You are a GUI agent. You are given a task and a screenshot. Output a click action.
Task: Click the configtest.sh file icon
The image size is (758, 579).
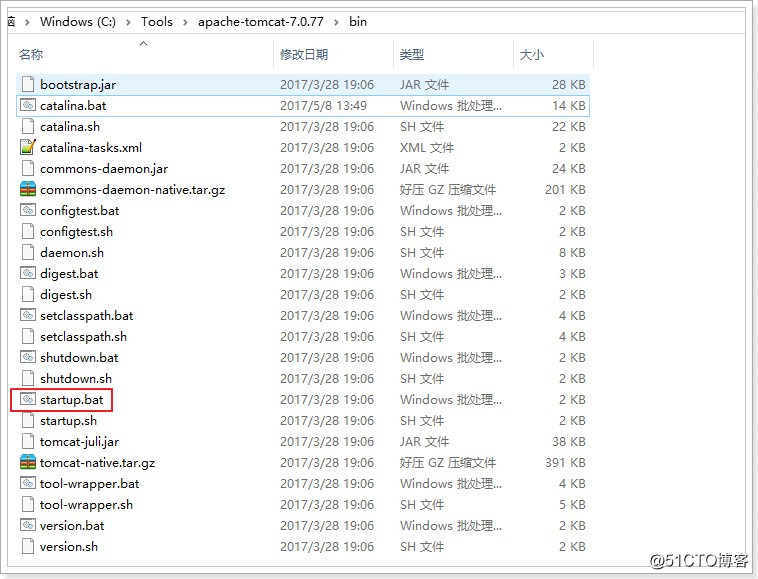28,232
